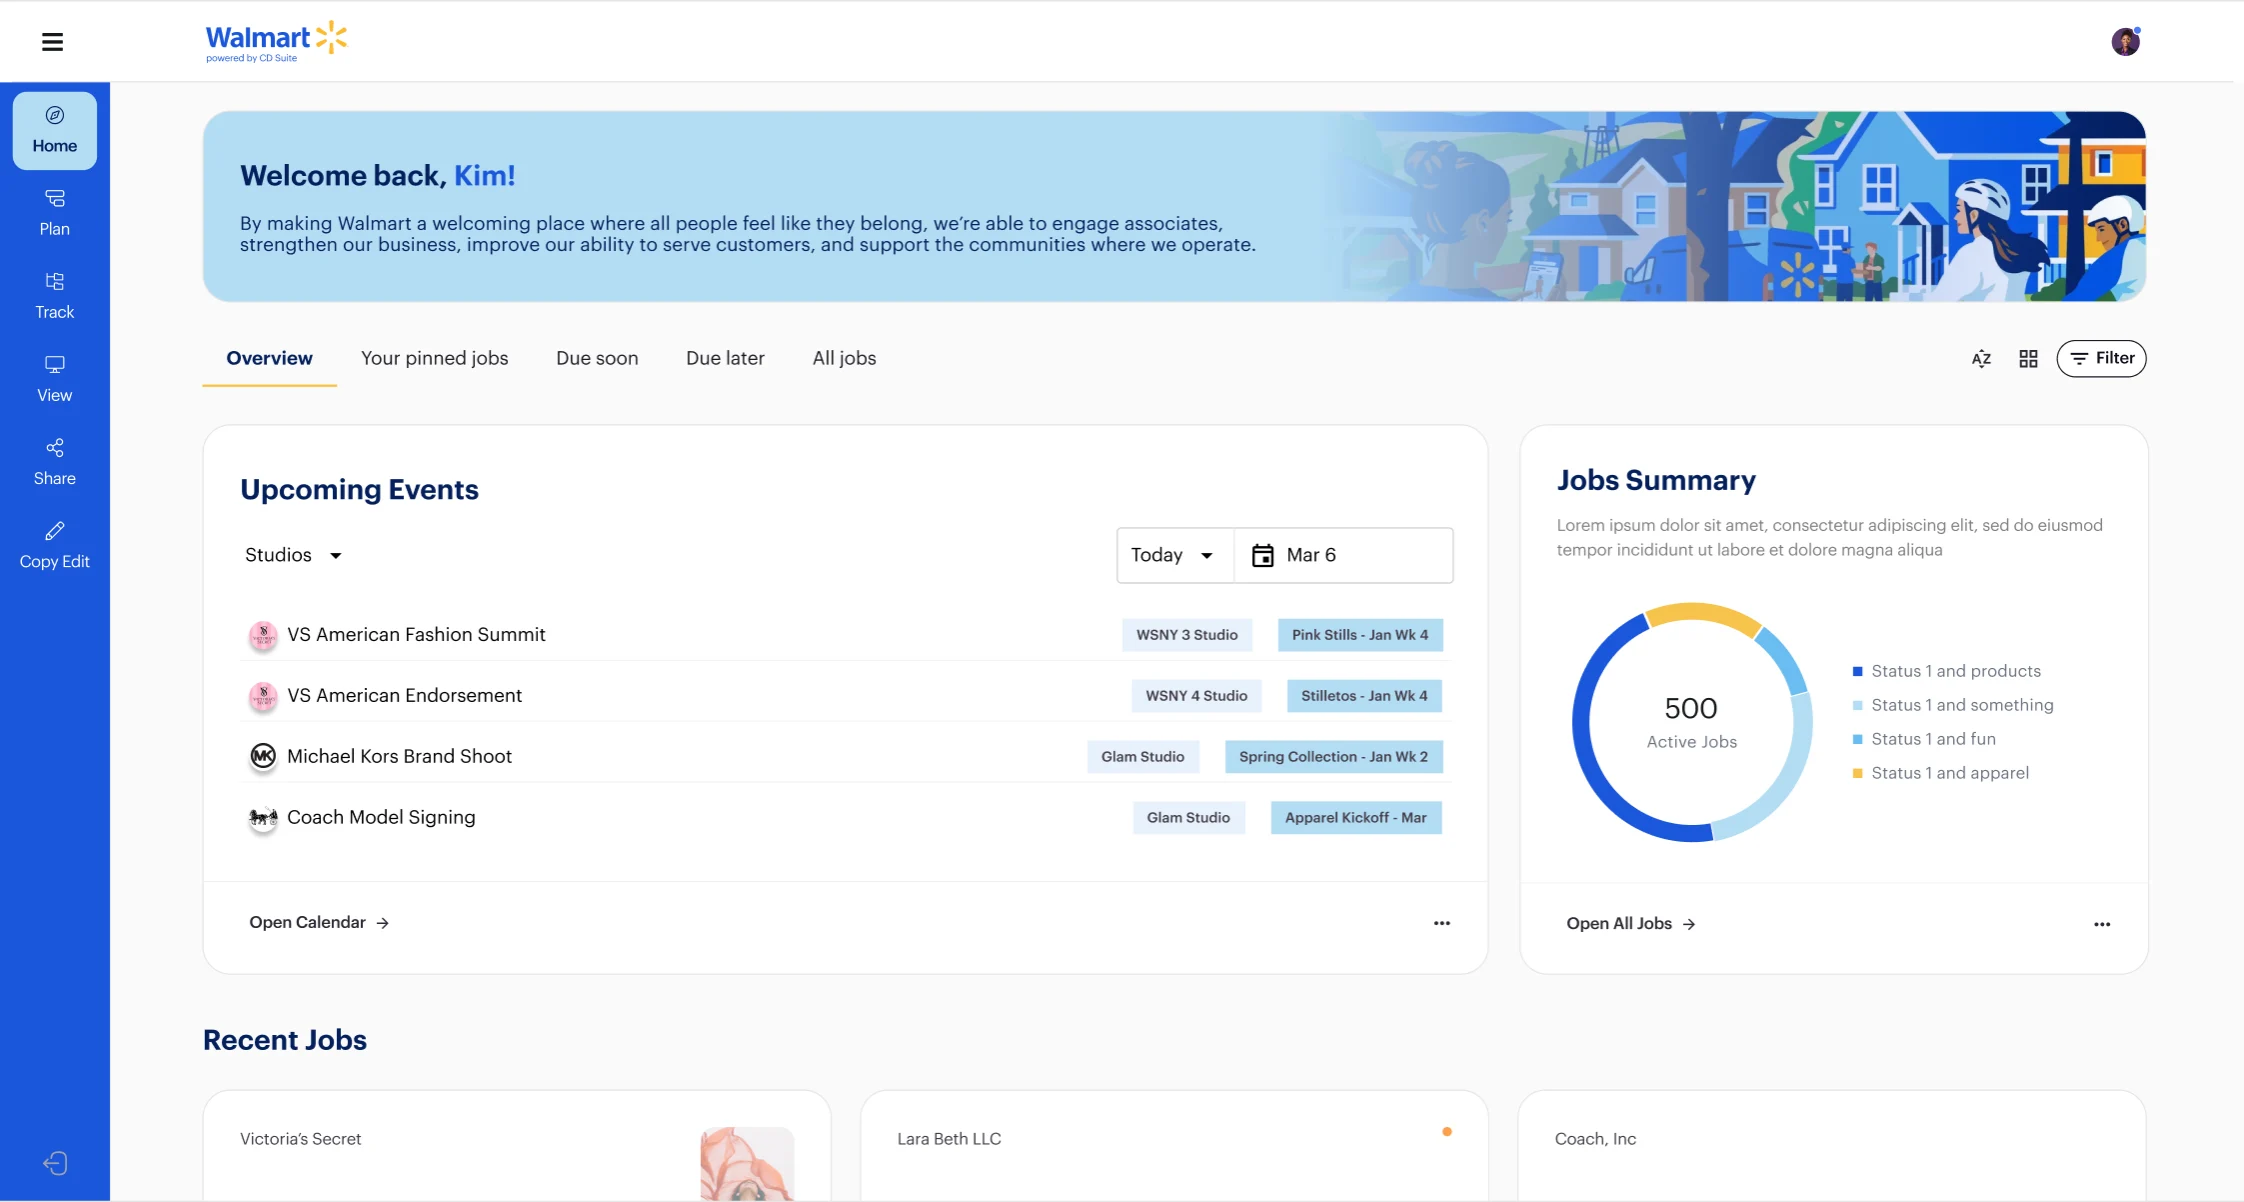Click the WSNY 3 Studio tag
This screenshot has width=2244, height=1202.
(1187, 635)
